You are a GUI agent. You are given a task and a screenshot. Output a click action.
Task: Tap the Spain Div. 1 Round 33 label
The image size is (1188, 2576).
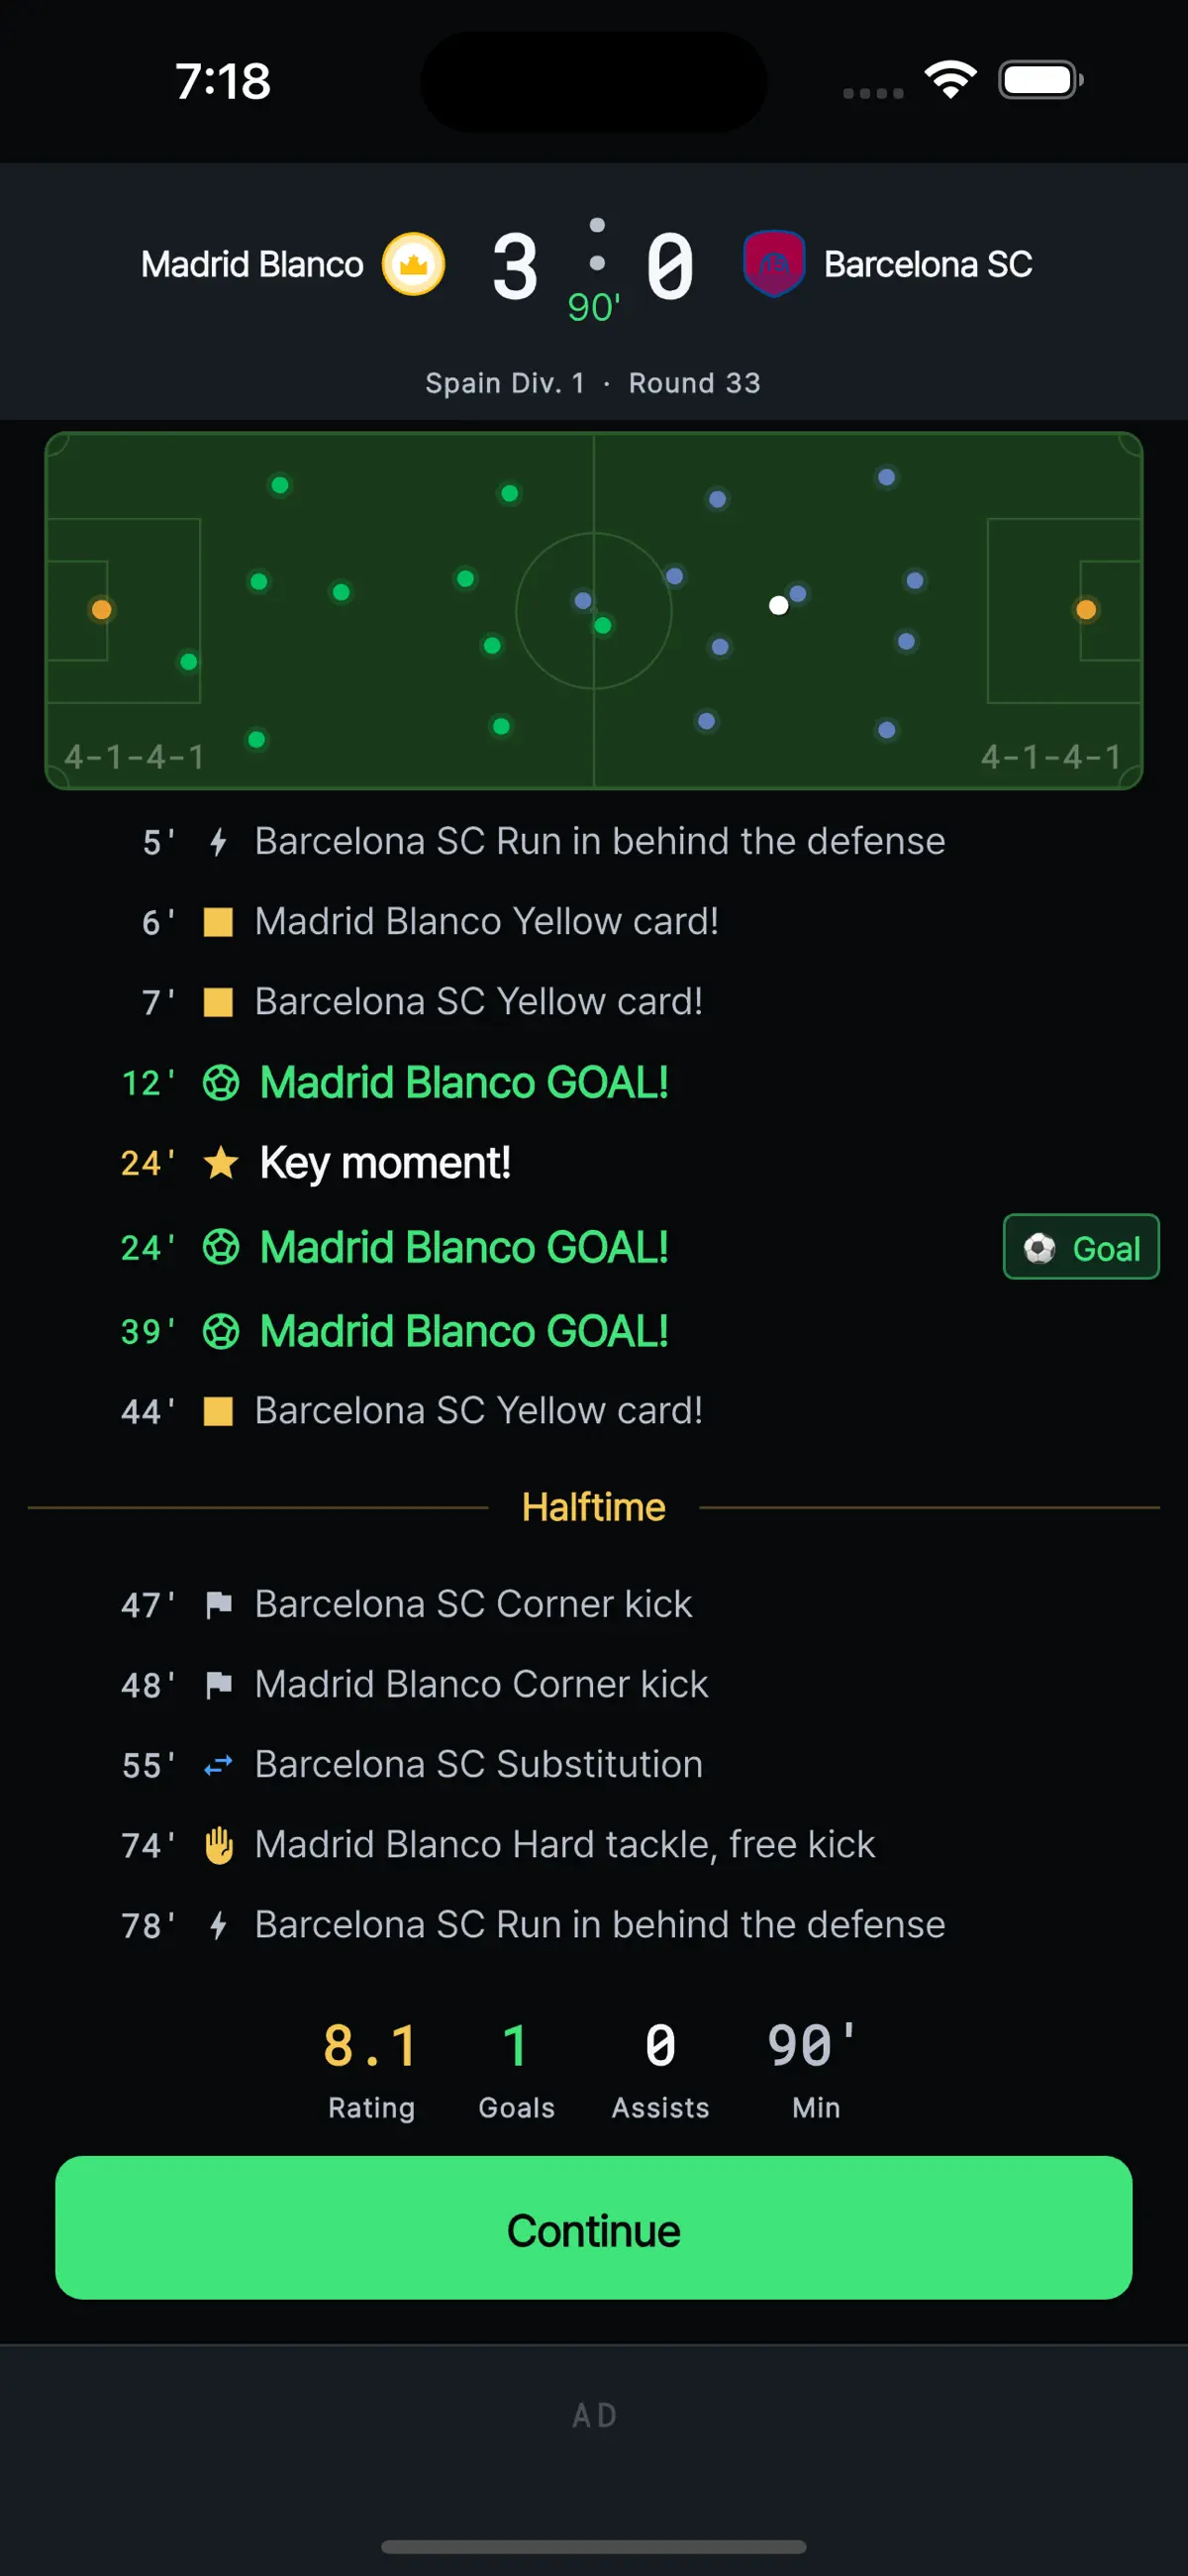(593, 383)
